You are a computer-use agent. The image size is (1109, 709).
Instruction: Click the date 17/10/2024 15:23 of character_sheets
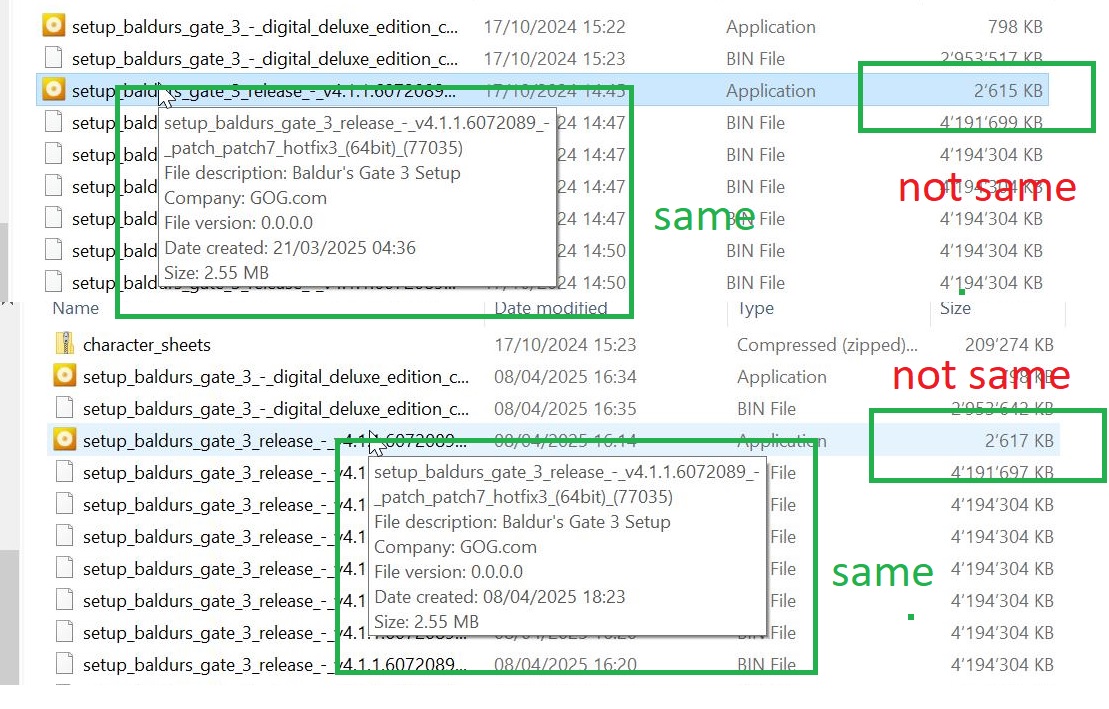pyautogui.click(x=565, y=345)
